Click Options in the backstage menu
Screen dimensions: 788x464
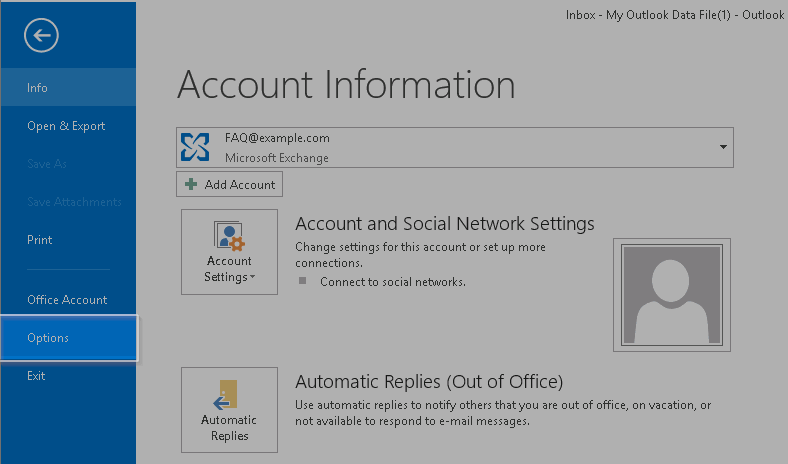(69, 338)
